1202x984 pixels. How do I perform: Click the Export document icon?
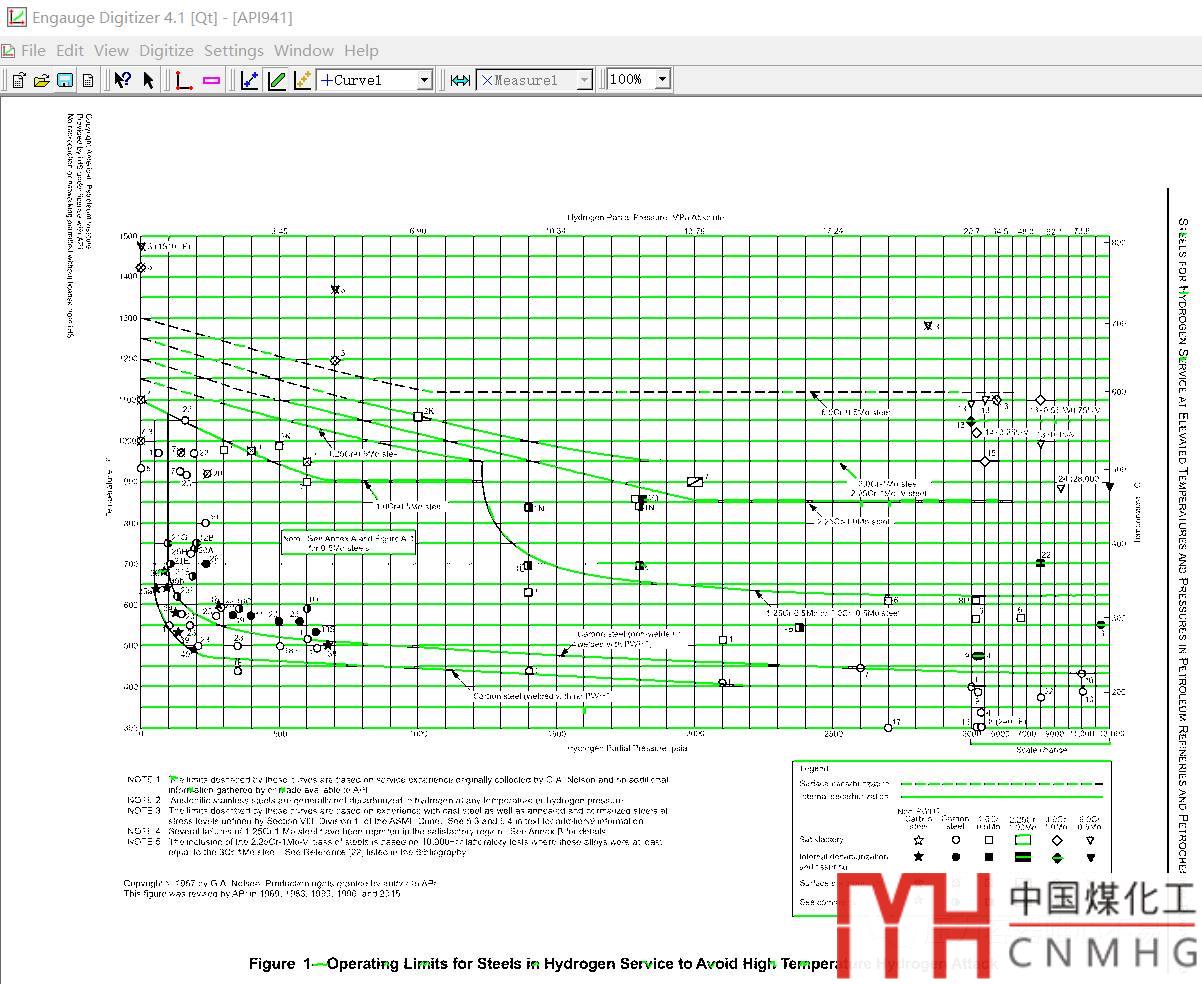click(x=88, y=80)
